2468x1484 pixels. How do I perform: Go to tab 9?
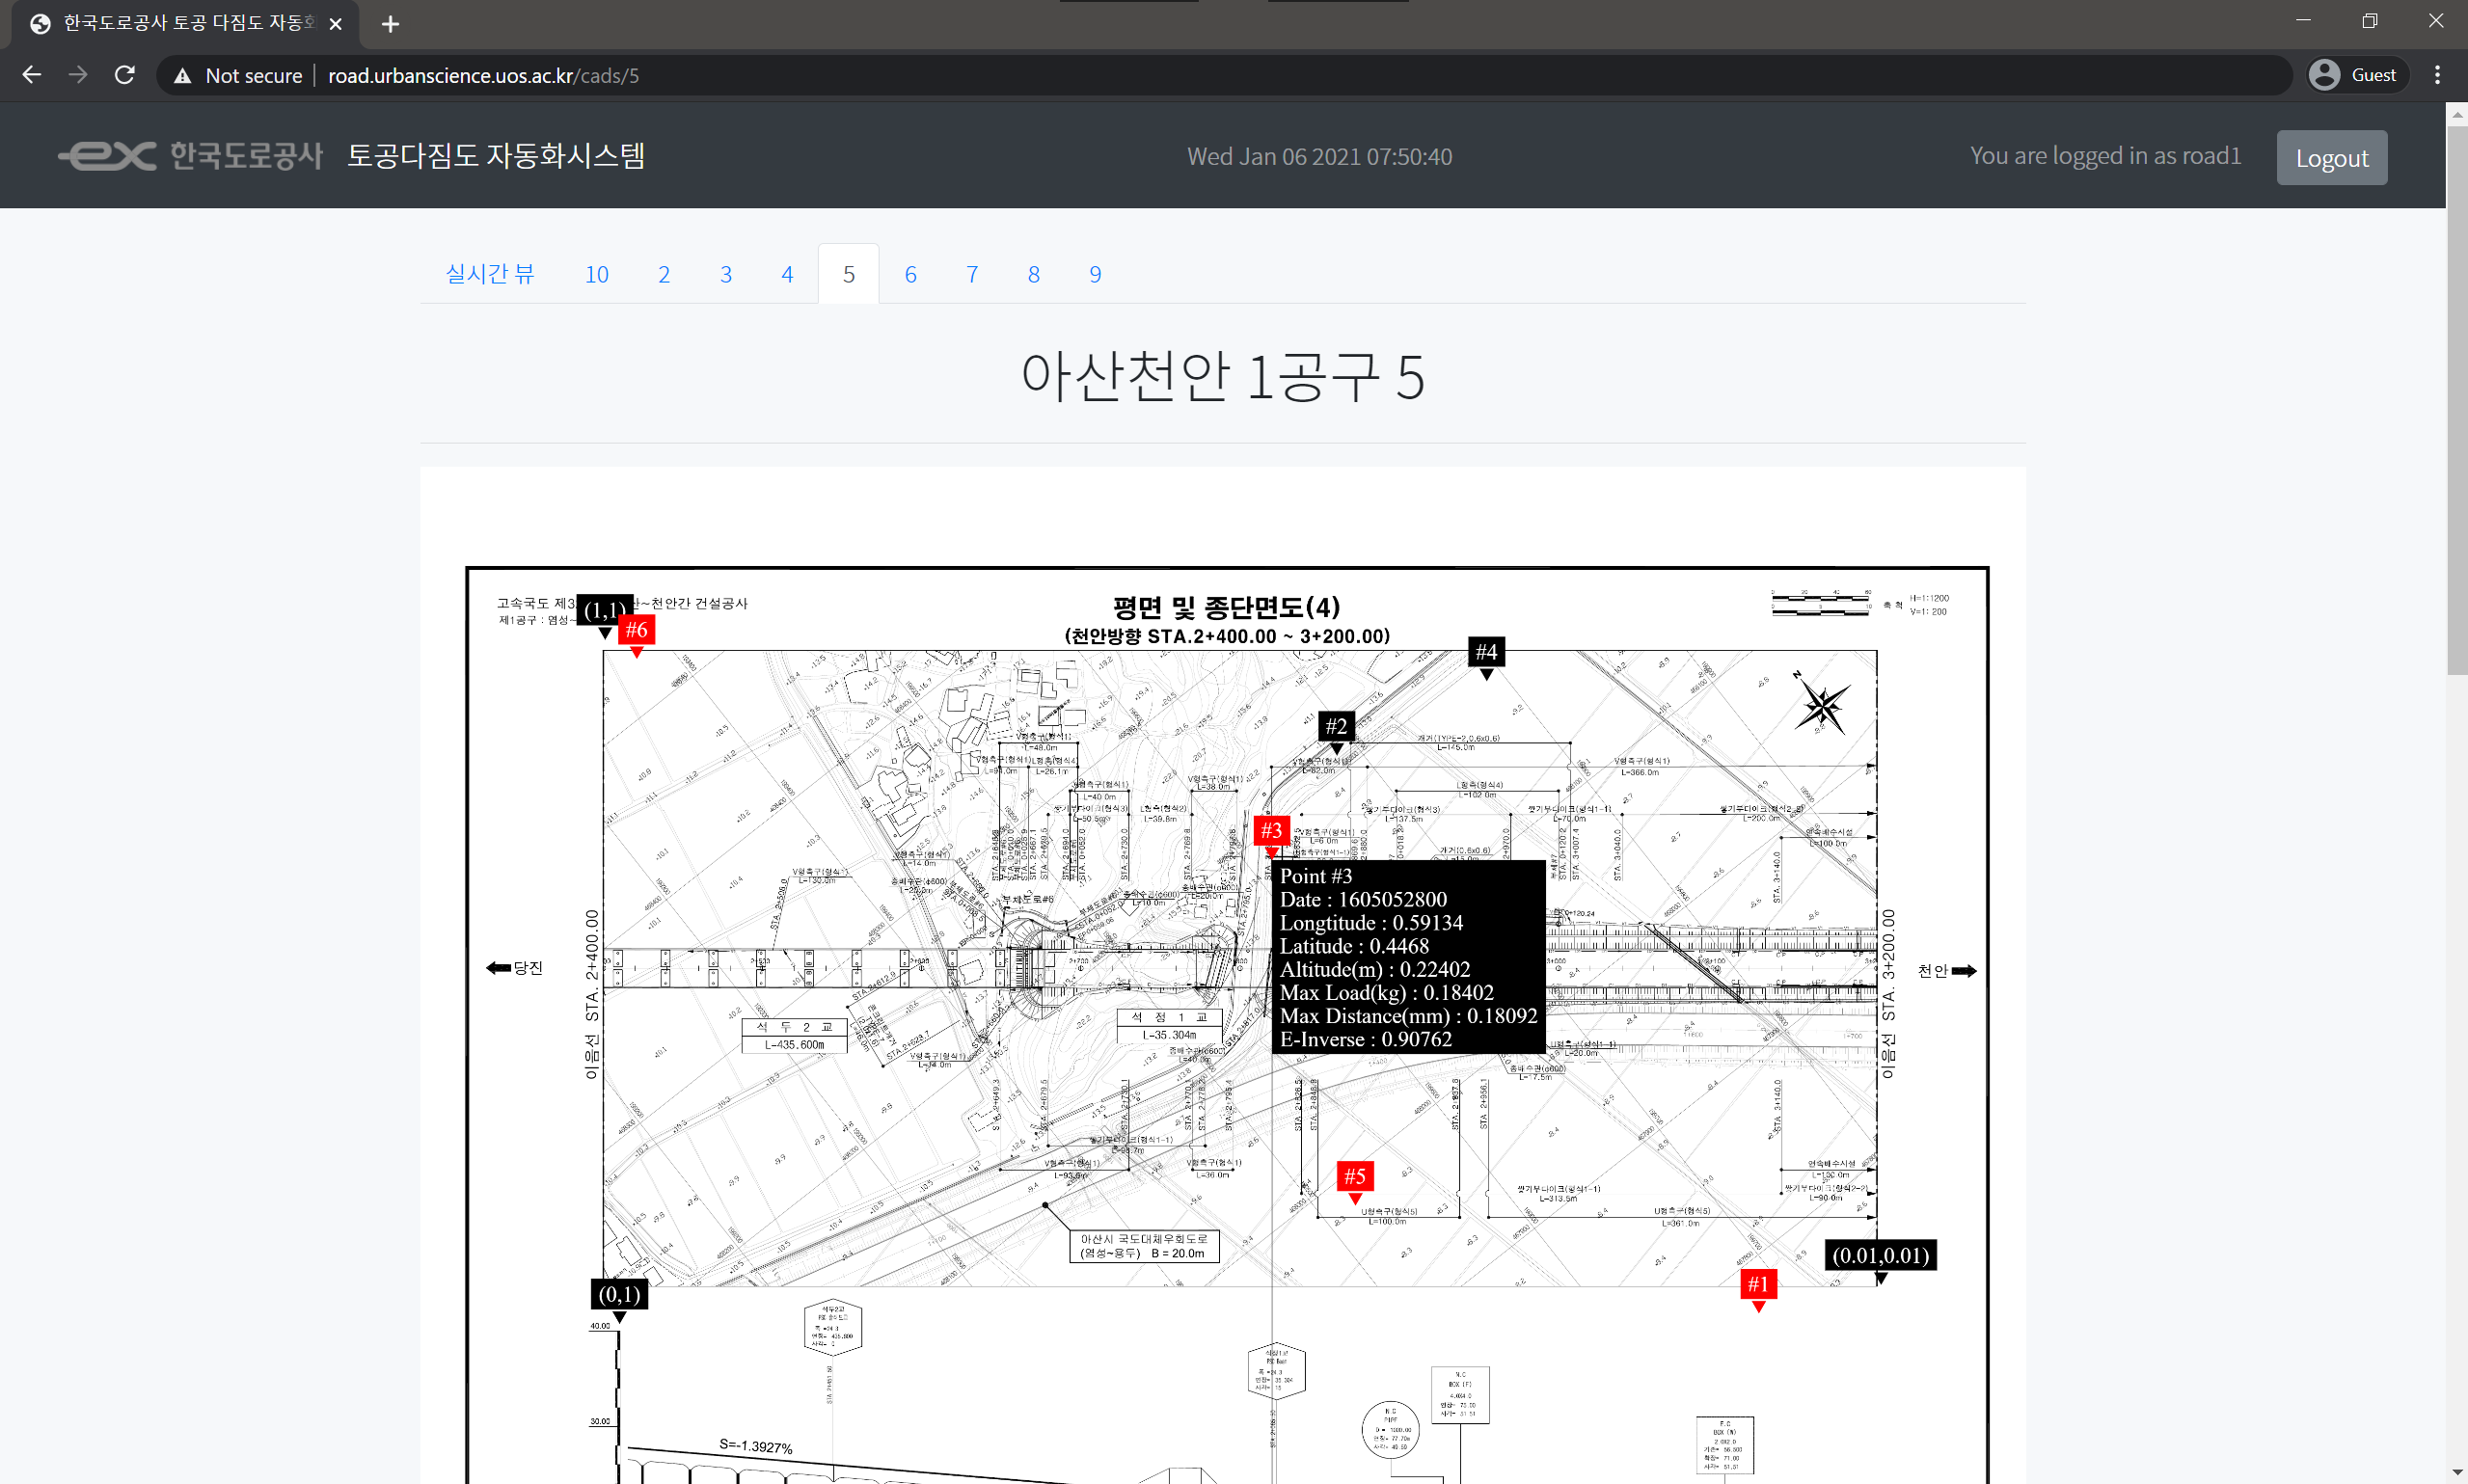1095,274
